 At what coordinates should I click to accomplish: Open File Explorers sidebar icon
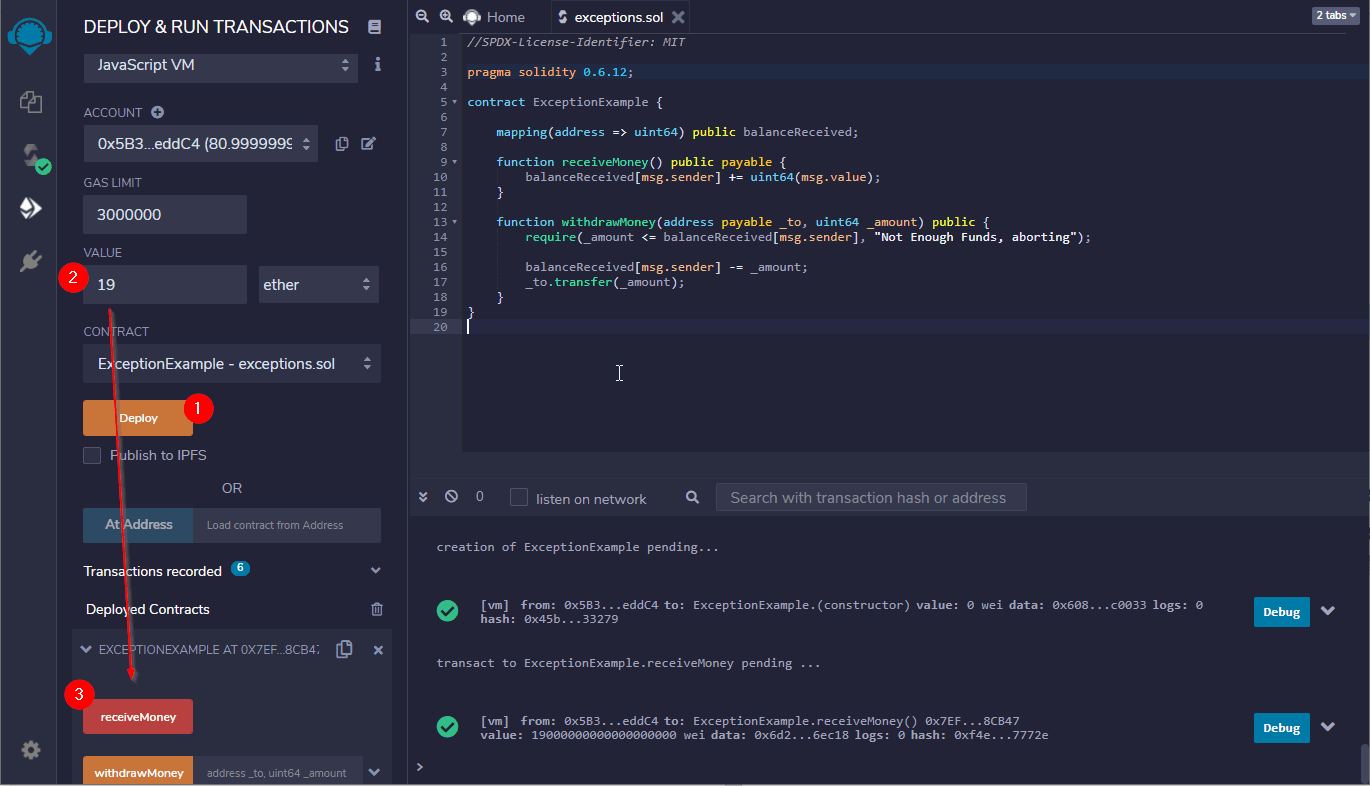(x=31, y=101)
